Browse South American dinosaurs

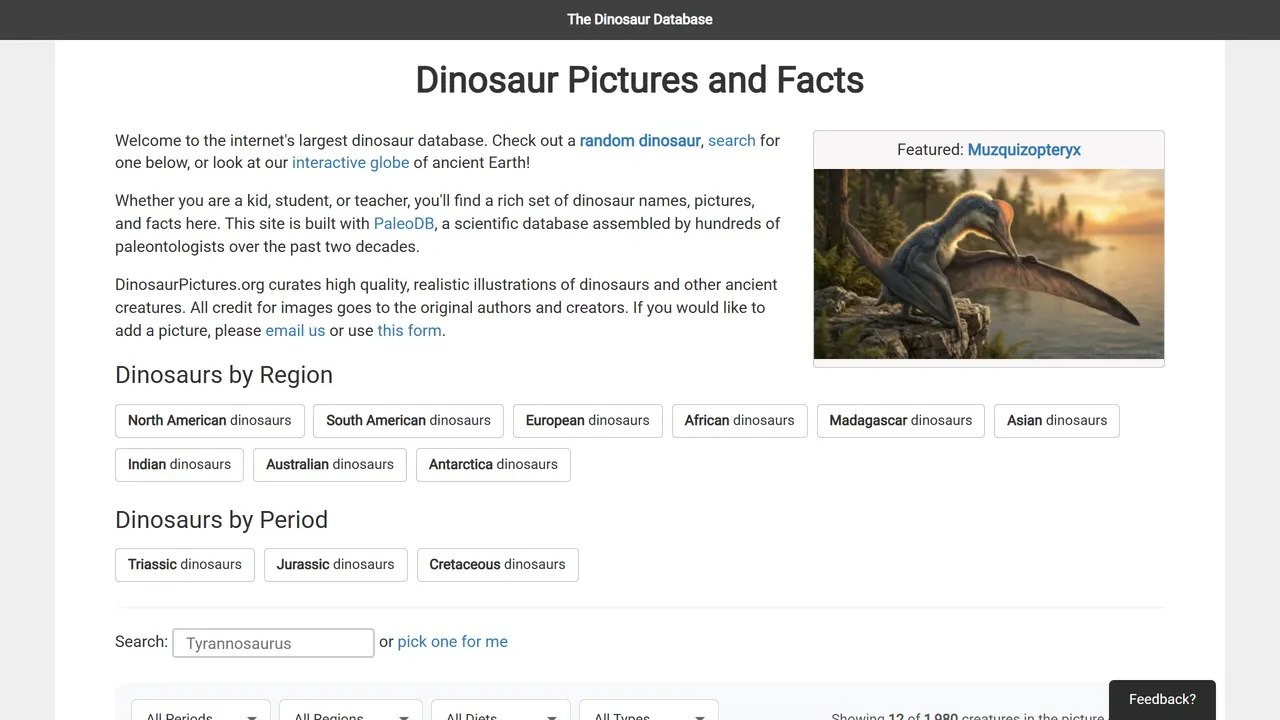pyautogui.click(x=408, y=420)
